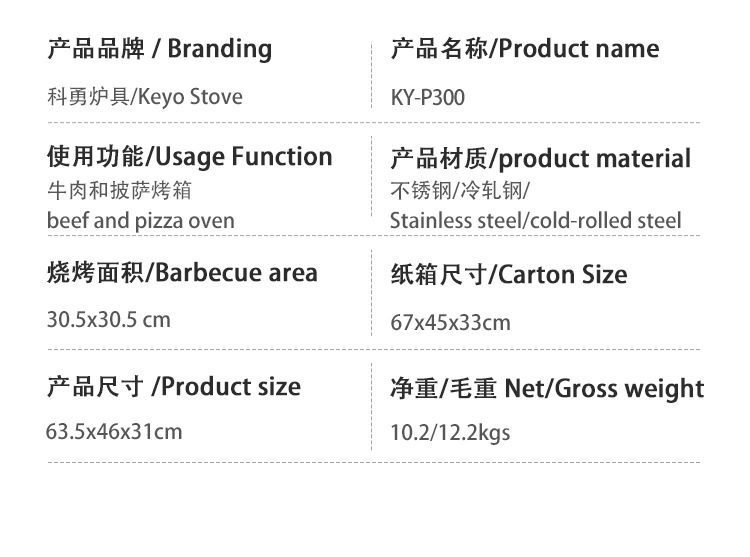The height and width of the screenshot is (557, 750).
Task: Select the '67x45x33cm' carton dimensions
Action: pos(450,322)
